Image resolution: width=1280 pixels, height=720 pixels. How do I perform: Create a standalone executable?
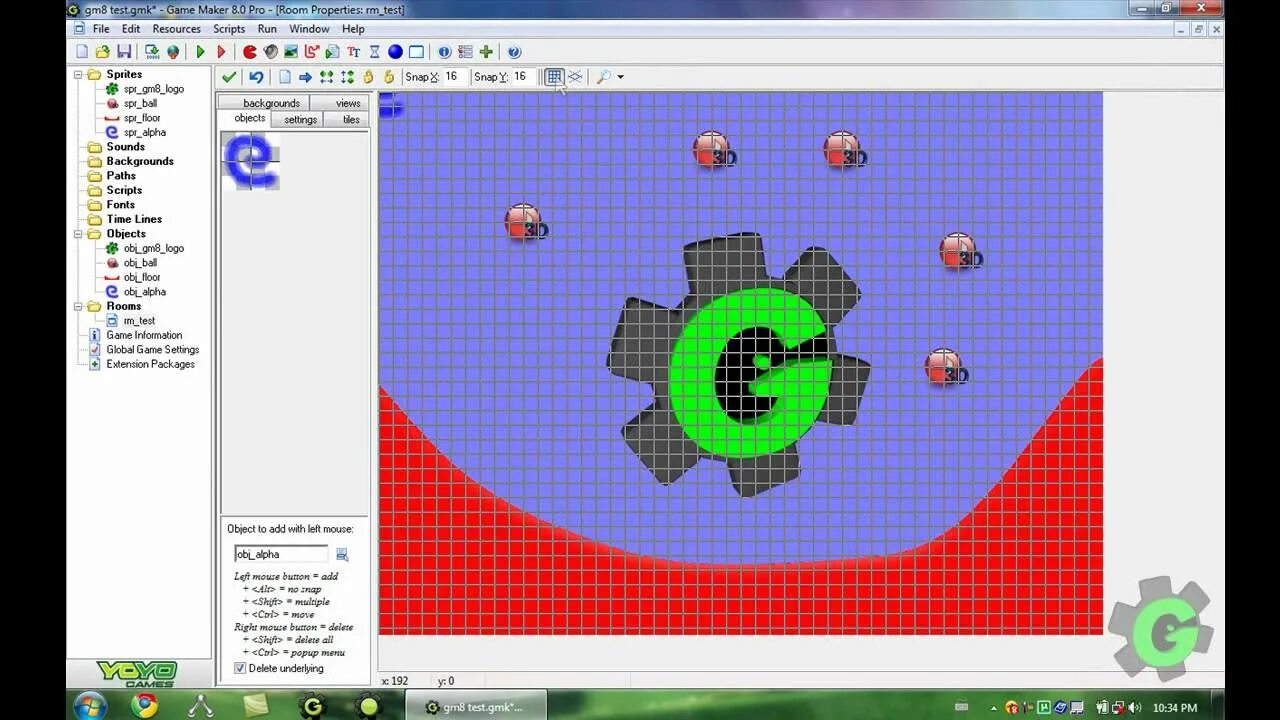click(152, 52)
